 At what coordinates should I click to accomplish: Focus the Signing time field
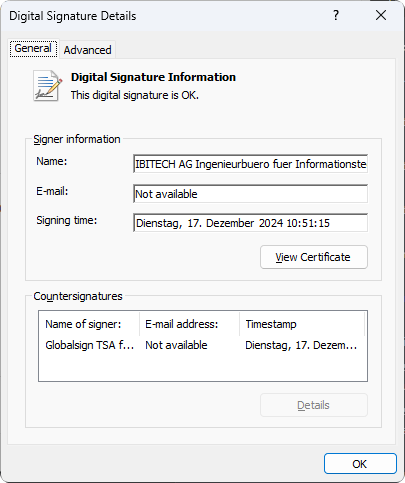tap(250, 223)
